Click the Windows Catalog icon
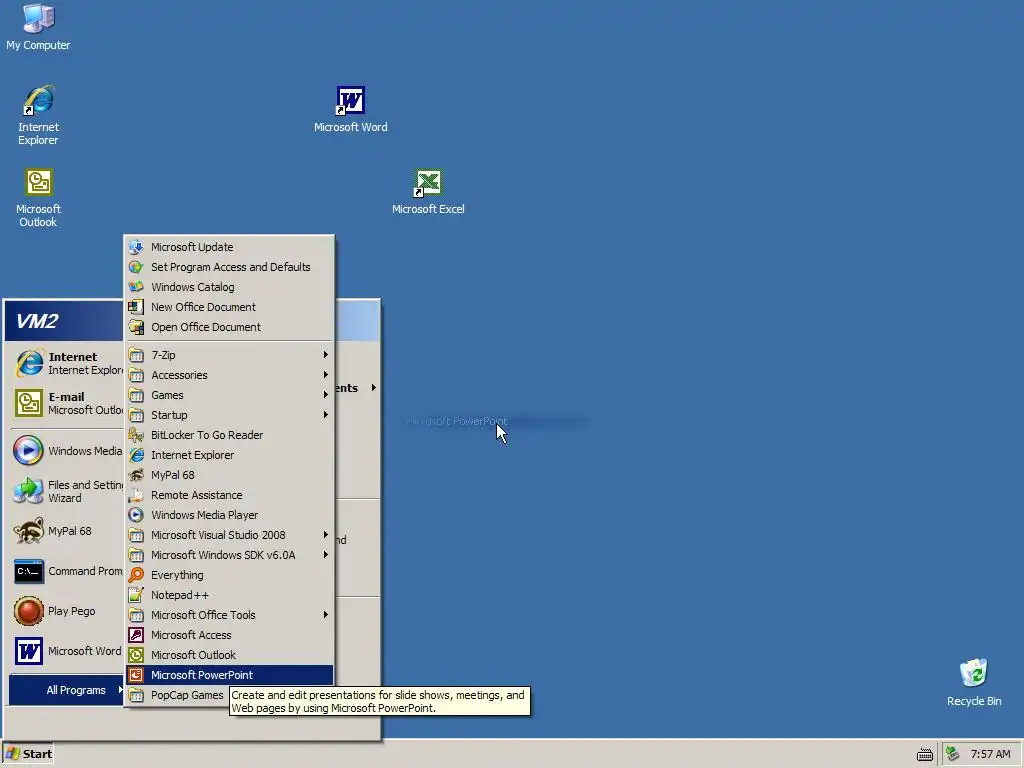This screenshot has width=1024, height=768. 136,287
